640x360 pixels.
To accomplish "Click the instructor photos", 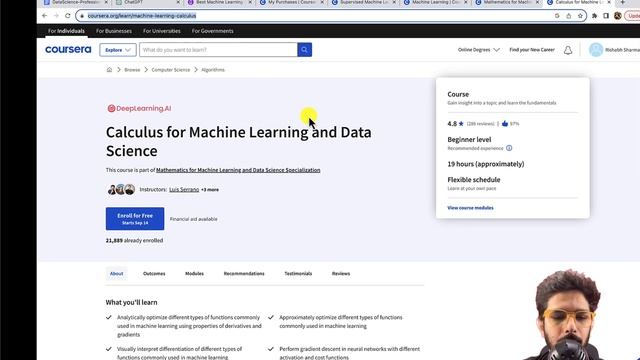I will [121, 189].
